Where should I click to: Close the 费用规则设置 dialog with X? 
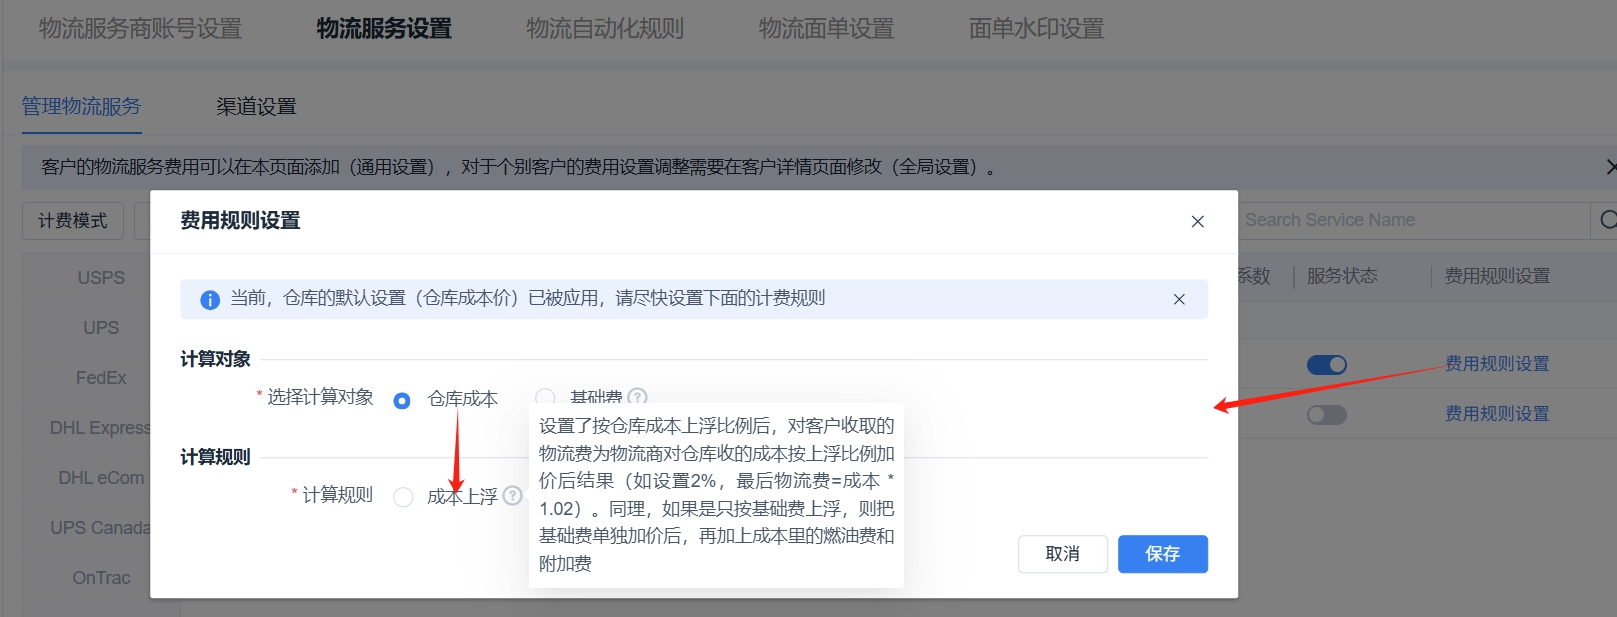click(x=1197, y=222)
